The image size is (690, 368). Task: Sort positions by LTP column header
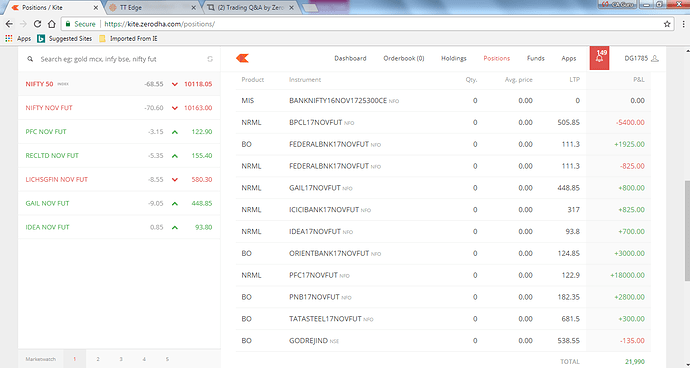pos(574,80)
